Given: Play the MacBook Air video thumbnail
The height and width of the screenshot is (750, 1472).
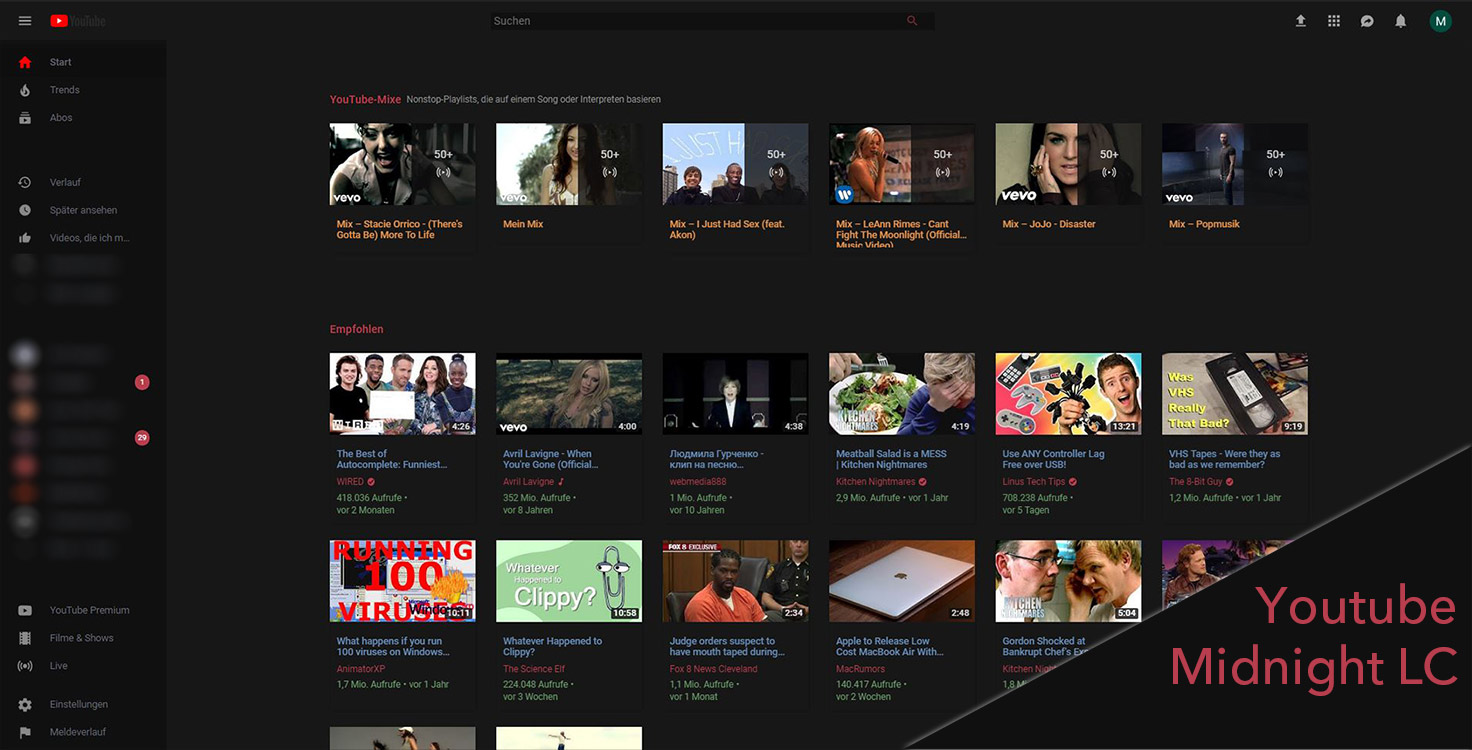Looking at the screenshot, I should click(x=902, y=581).
